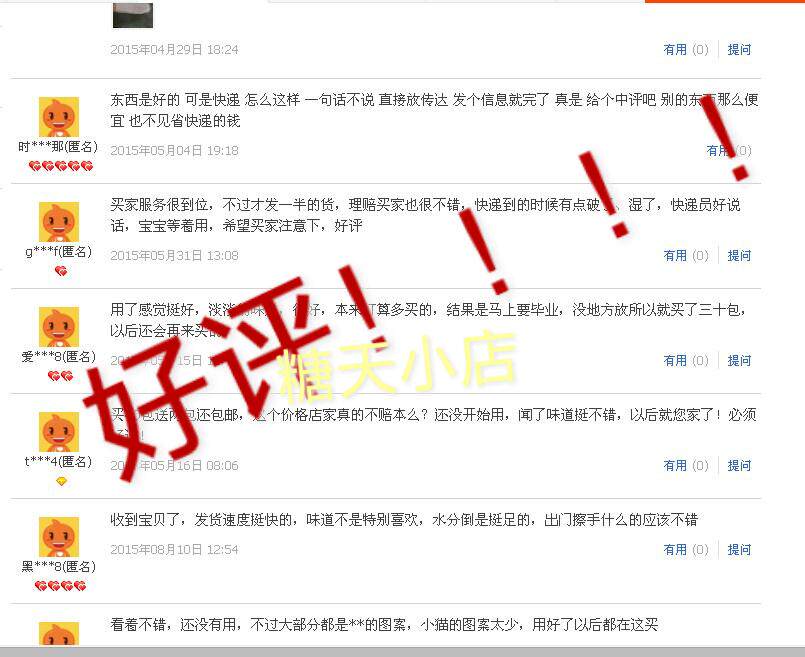Click 提问 on the 2015年05月31日 review
Screen dimensions: 805x657
pos(739,255)
